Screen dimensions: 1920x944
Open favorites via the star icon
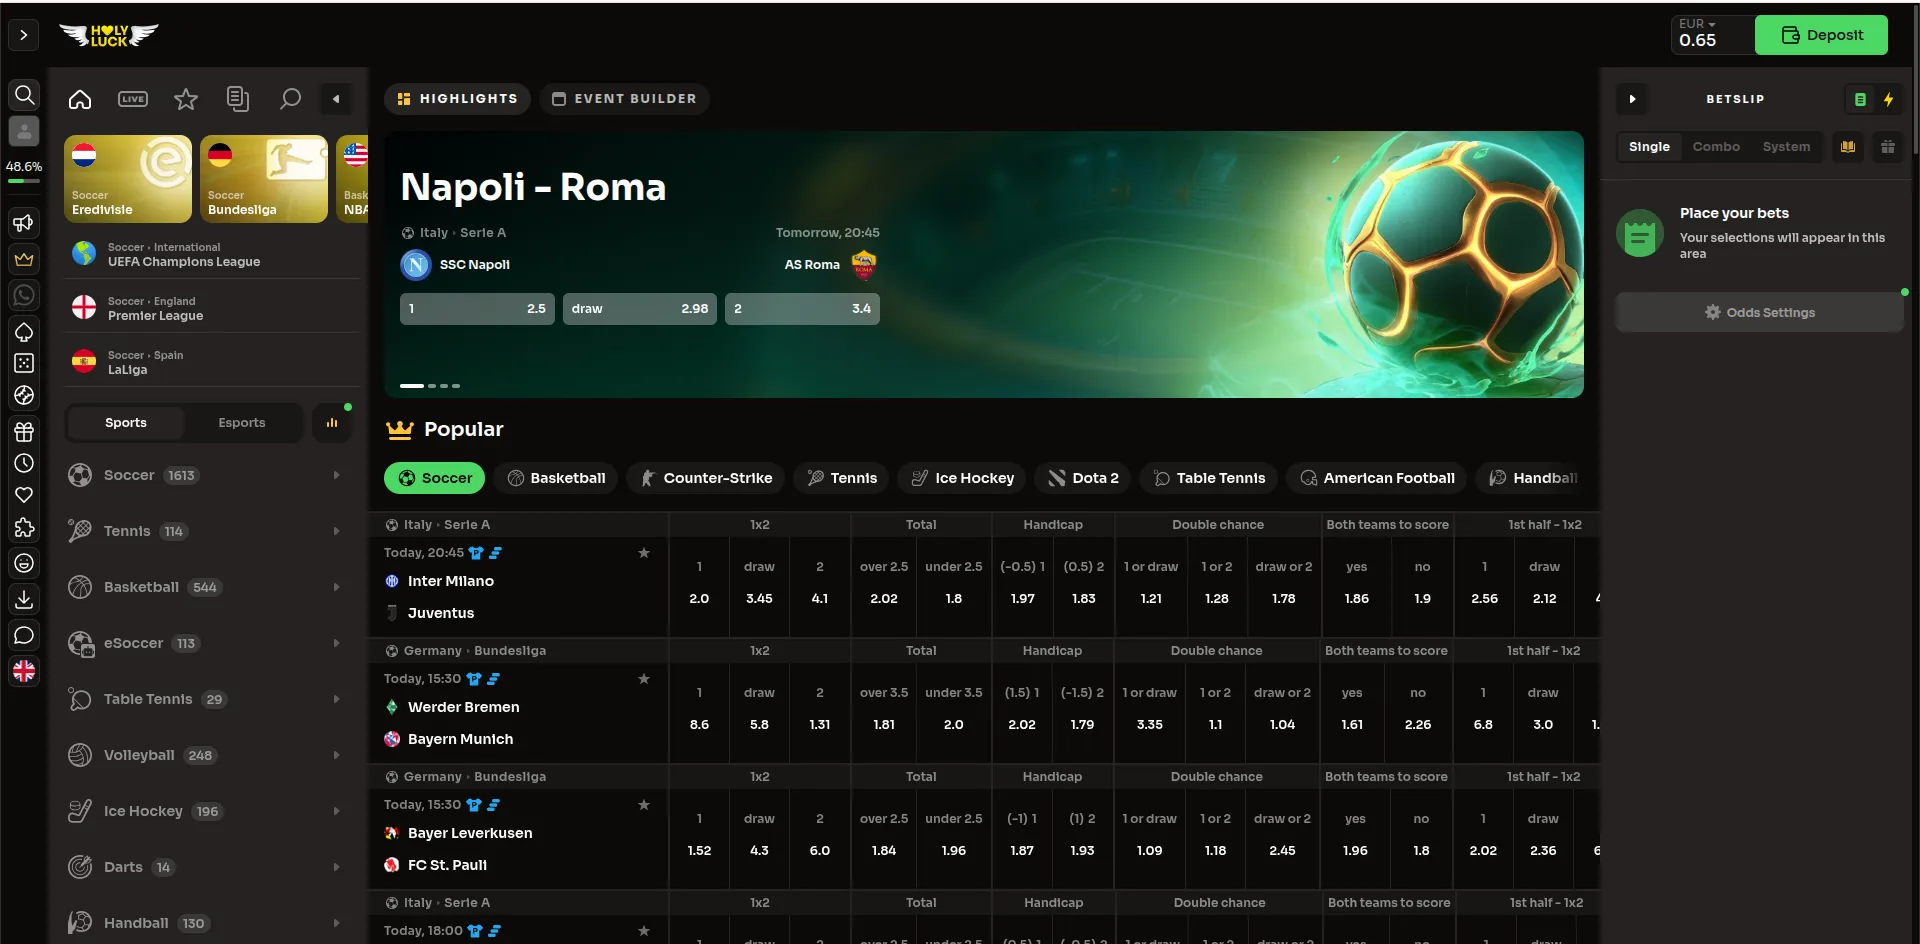tap(185, 98)
